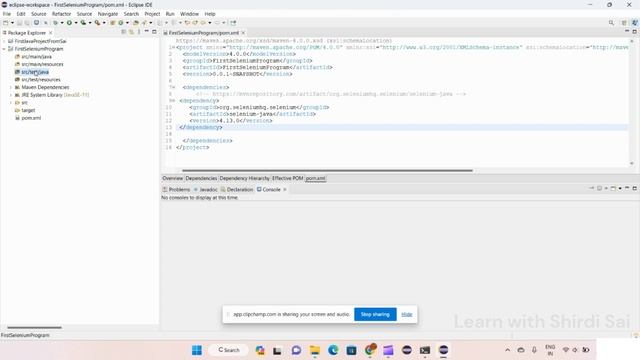640x360 pixels.
Task: Click the New Java Class icon
Action: (x=121, y=23)
